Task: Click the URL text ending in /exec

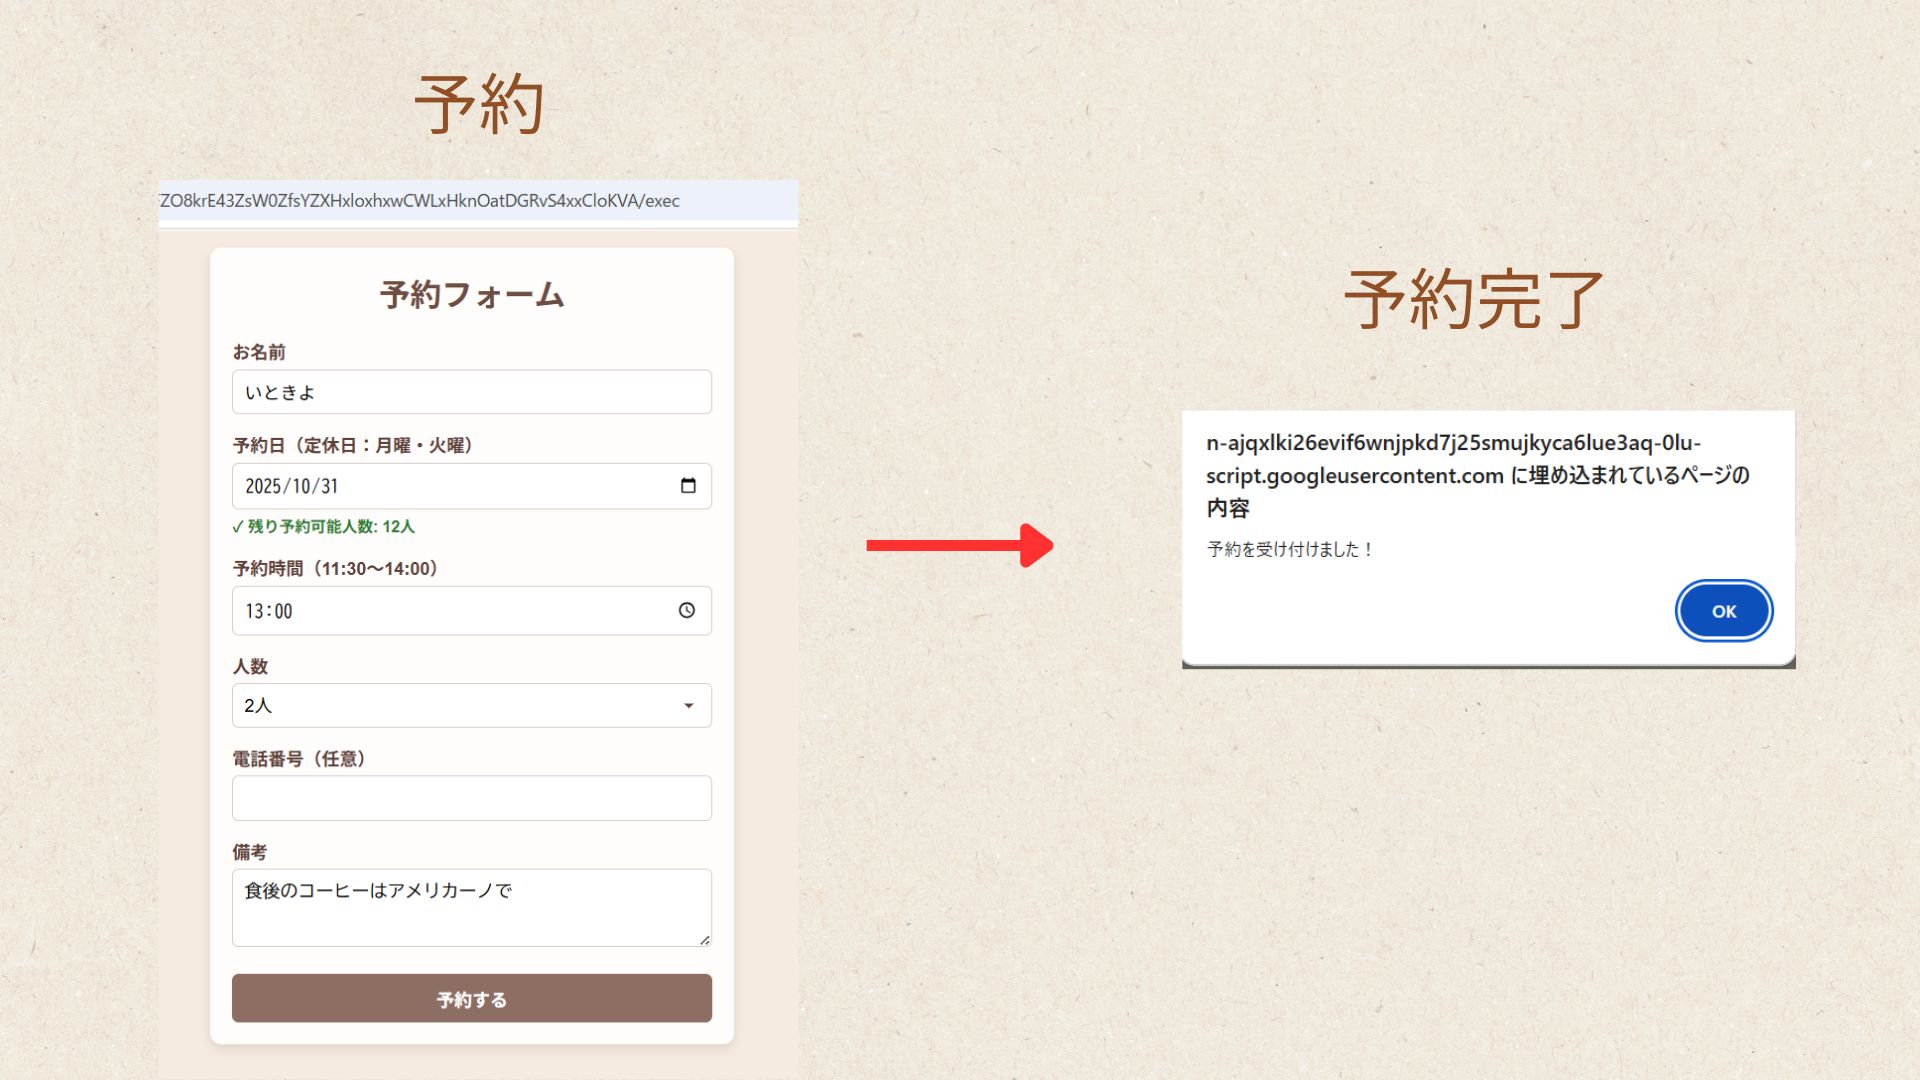Action: [420, 201]
